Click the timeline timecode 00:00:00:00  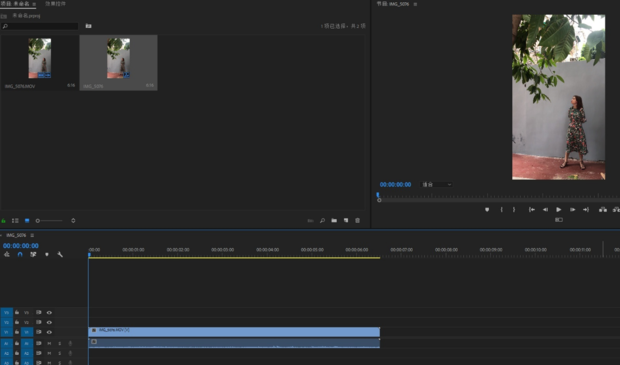(21, 246)
